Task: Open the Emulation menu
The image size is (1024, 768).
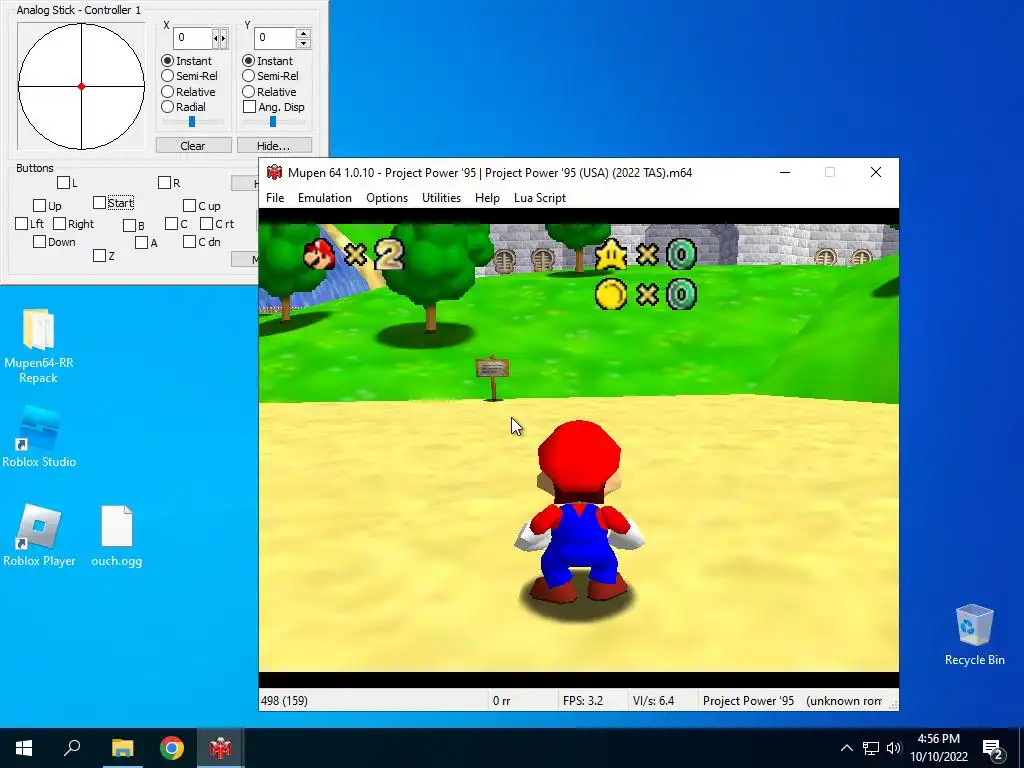Action: click(x=325, y=198)
